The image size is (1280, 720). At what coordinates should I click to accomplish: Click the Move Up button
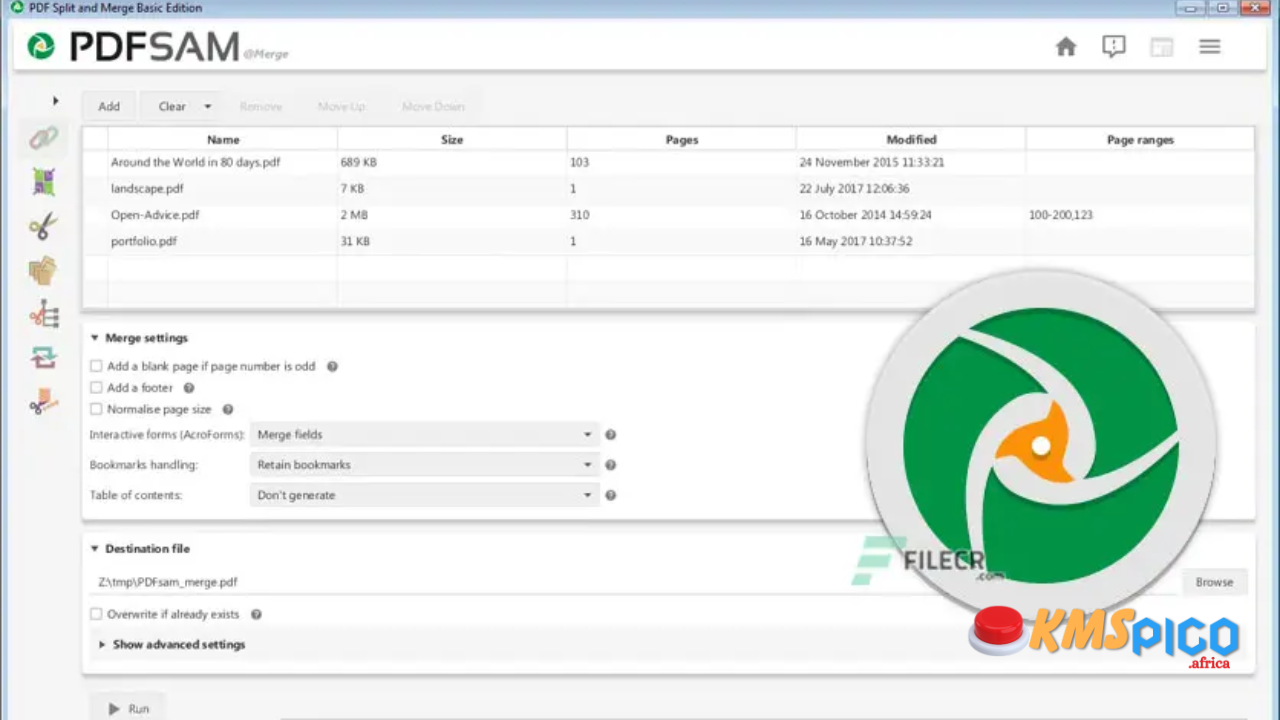pos(341,106)
